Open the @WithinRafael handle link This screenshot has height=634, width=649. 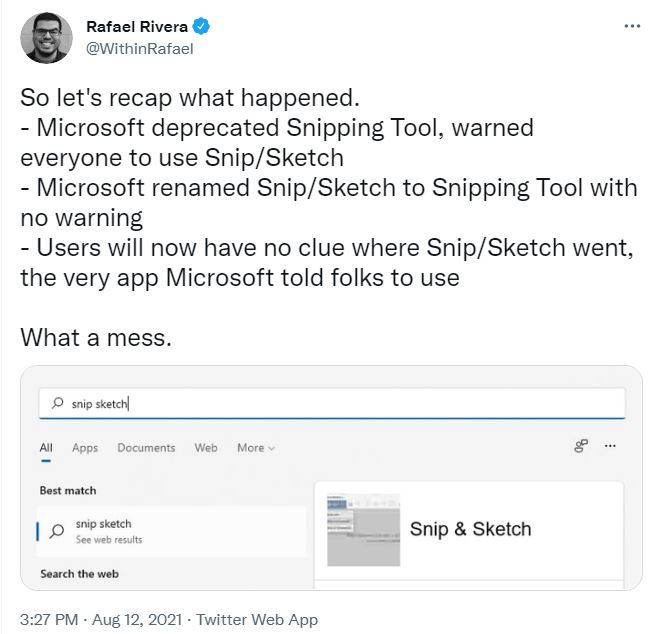[139, 49]
